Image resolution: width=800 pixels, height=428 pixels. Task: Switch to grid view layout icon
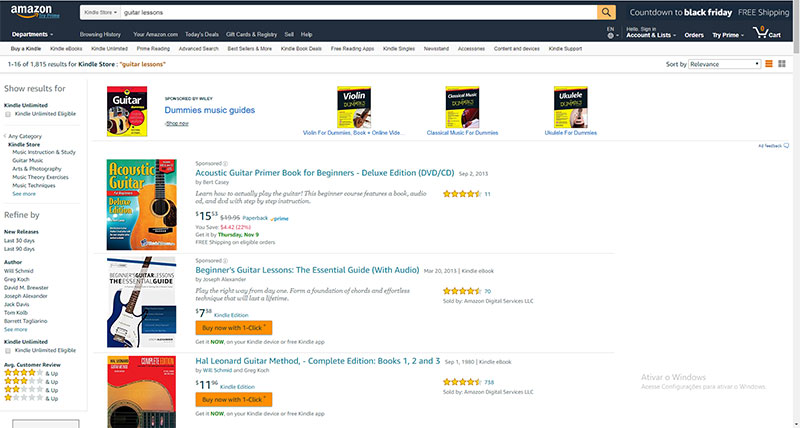pos(782,64)
